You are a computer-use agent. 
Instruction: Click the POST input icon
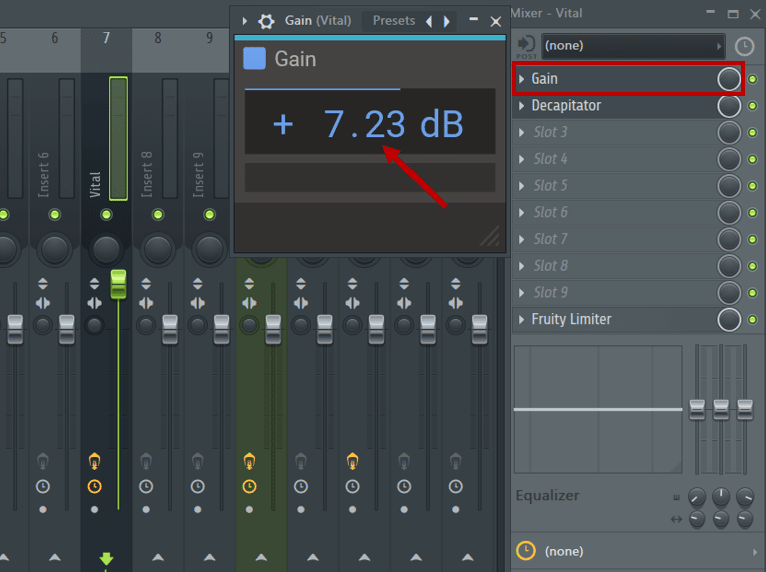[x=526, y=46]
